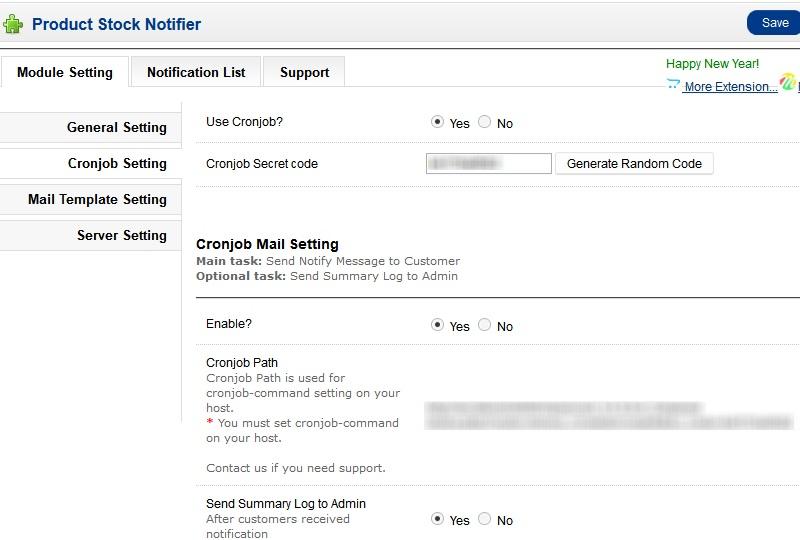Screen dimensions: 800x540
Task: Open Mail Template Setting section
Action: (97, 199)
